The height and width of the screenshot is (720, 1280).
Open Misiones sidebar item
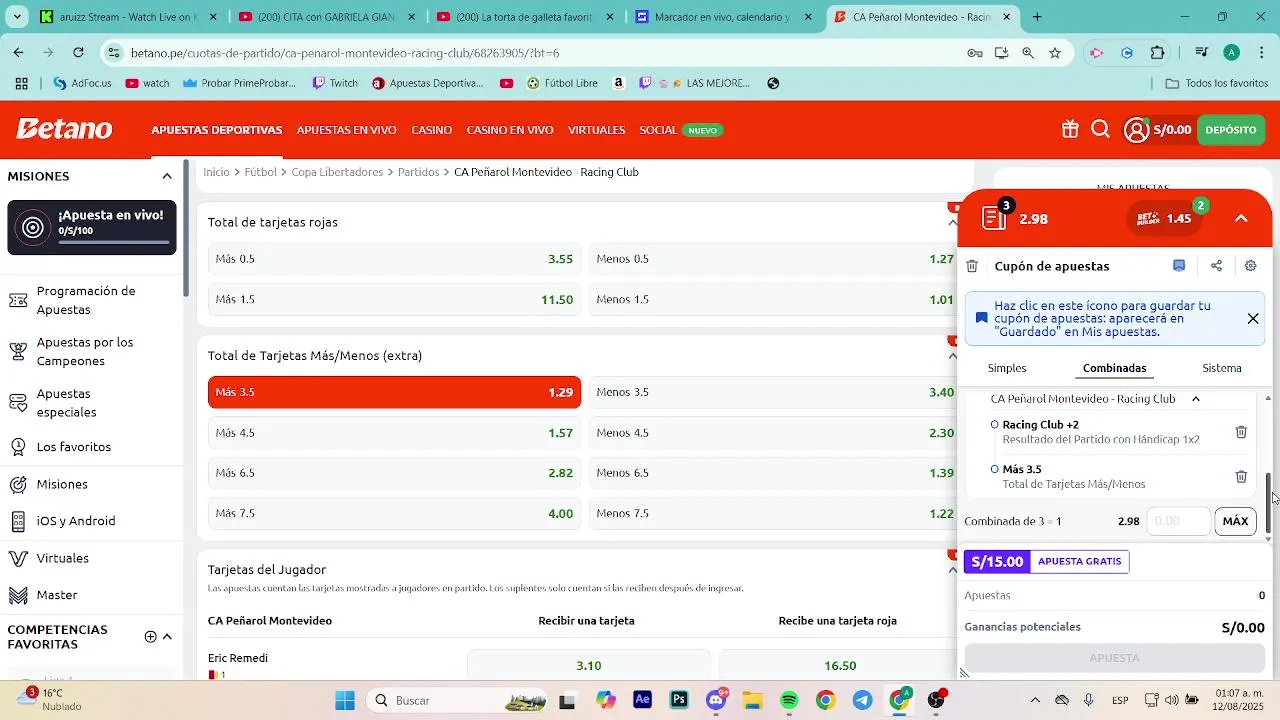(x=90, y=484)
